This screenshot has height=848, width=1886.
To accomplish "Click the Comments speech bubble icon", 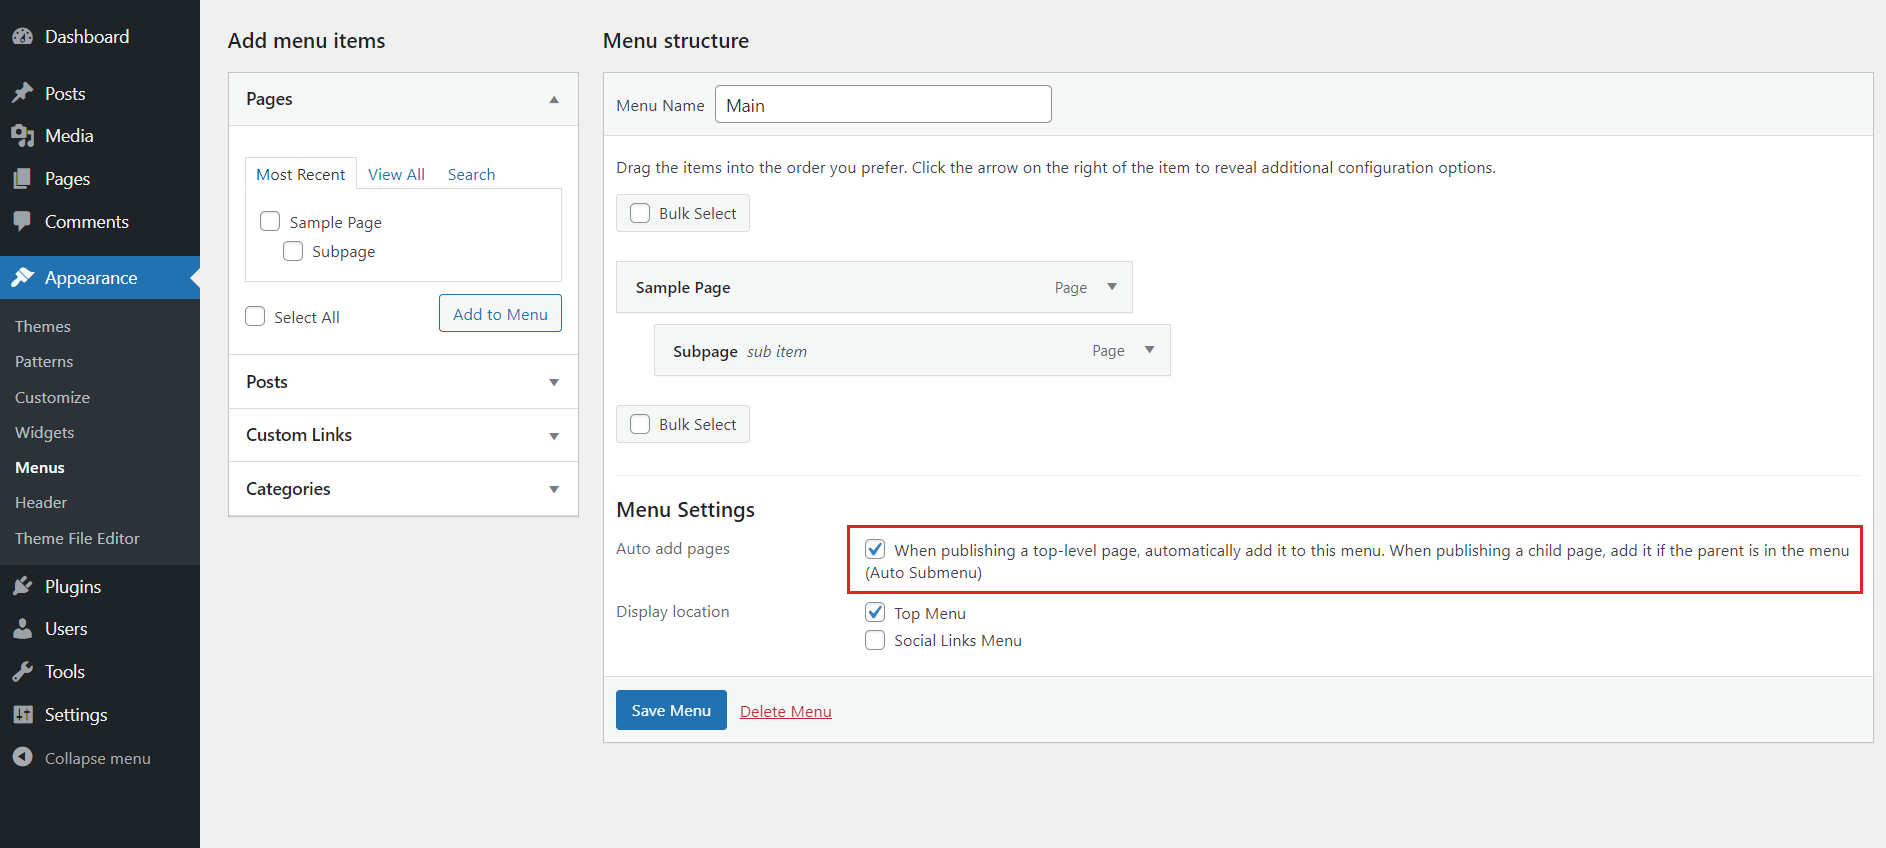I will [x=23, y=221].
